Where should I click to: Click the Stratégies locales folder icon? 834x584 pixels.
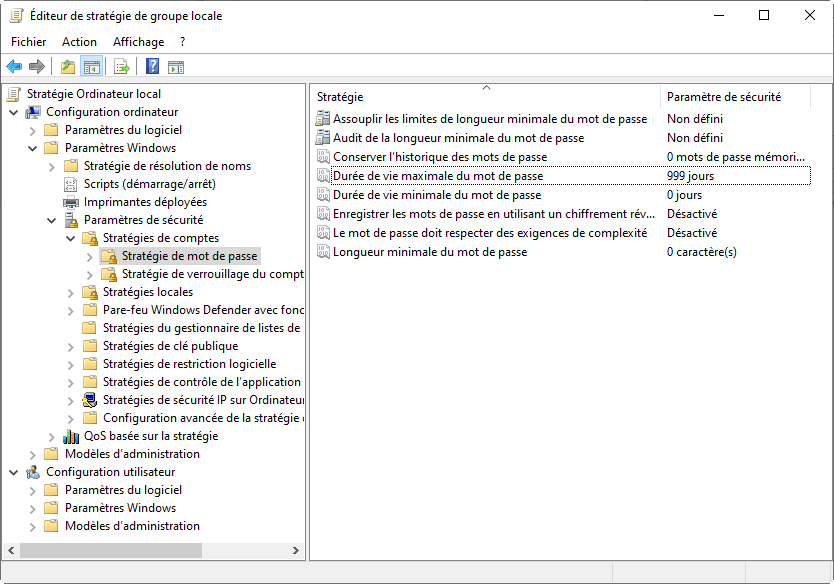90,292
